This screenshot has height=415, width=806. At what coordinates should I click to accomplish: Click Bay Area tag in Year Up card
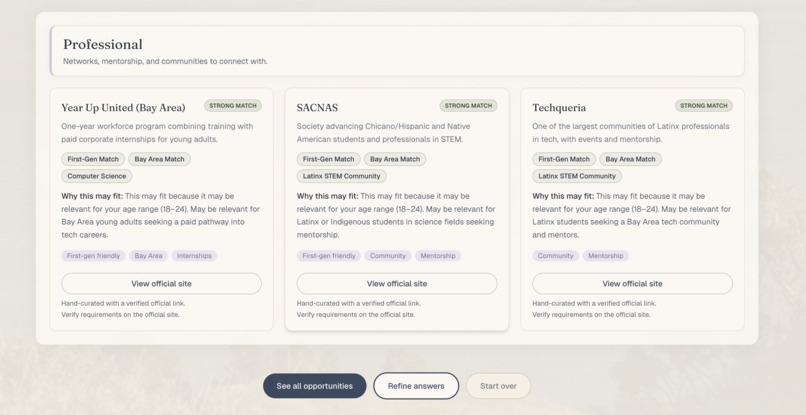point(148,256)
